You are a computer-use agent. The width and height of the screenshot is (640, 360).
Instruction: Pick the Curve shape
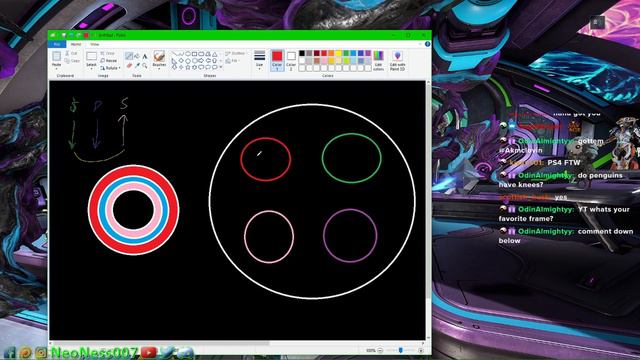point(181,54)
